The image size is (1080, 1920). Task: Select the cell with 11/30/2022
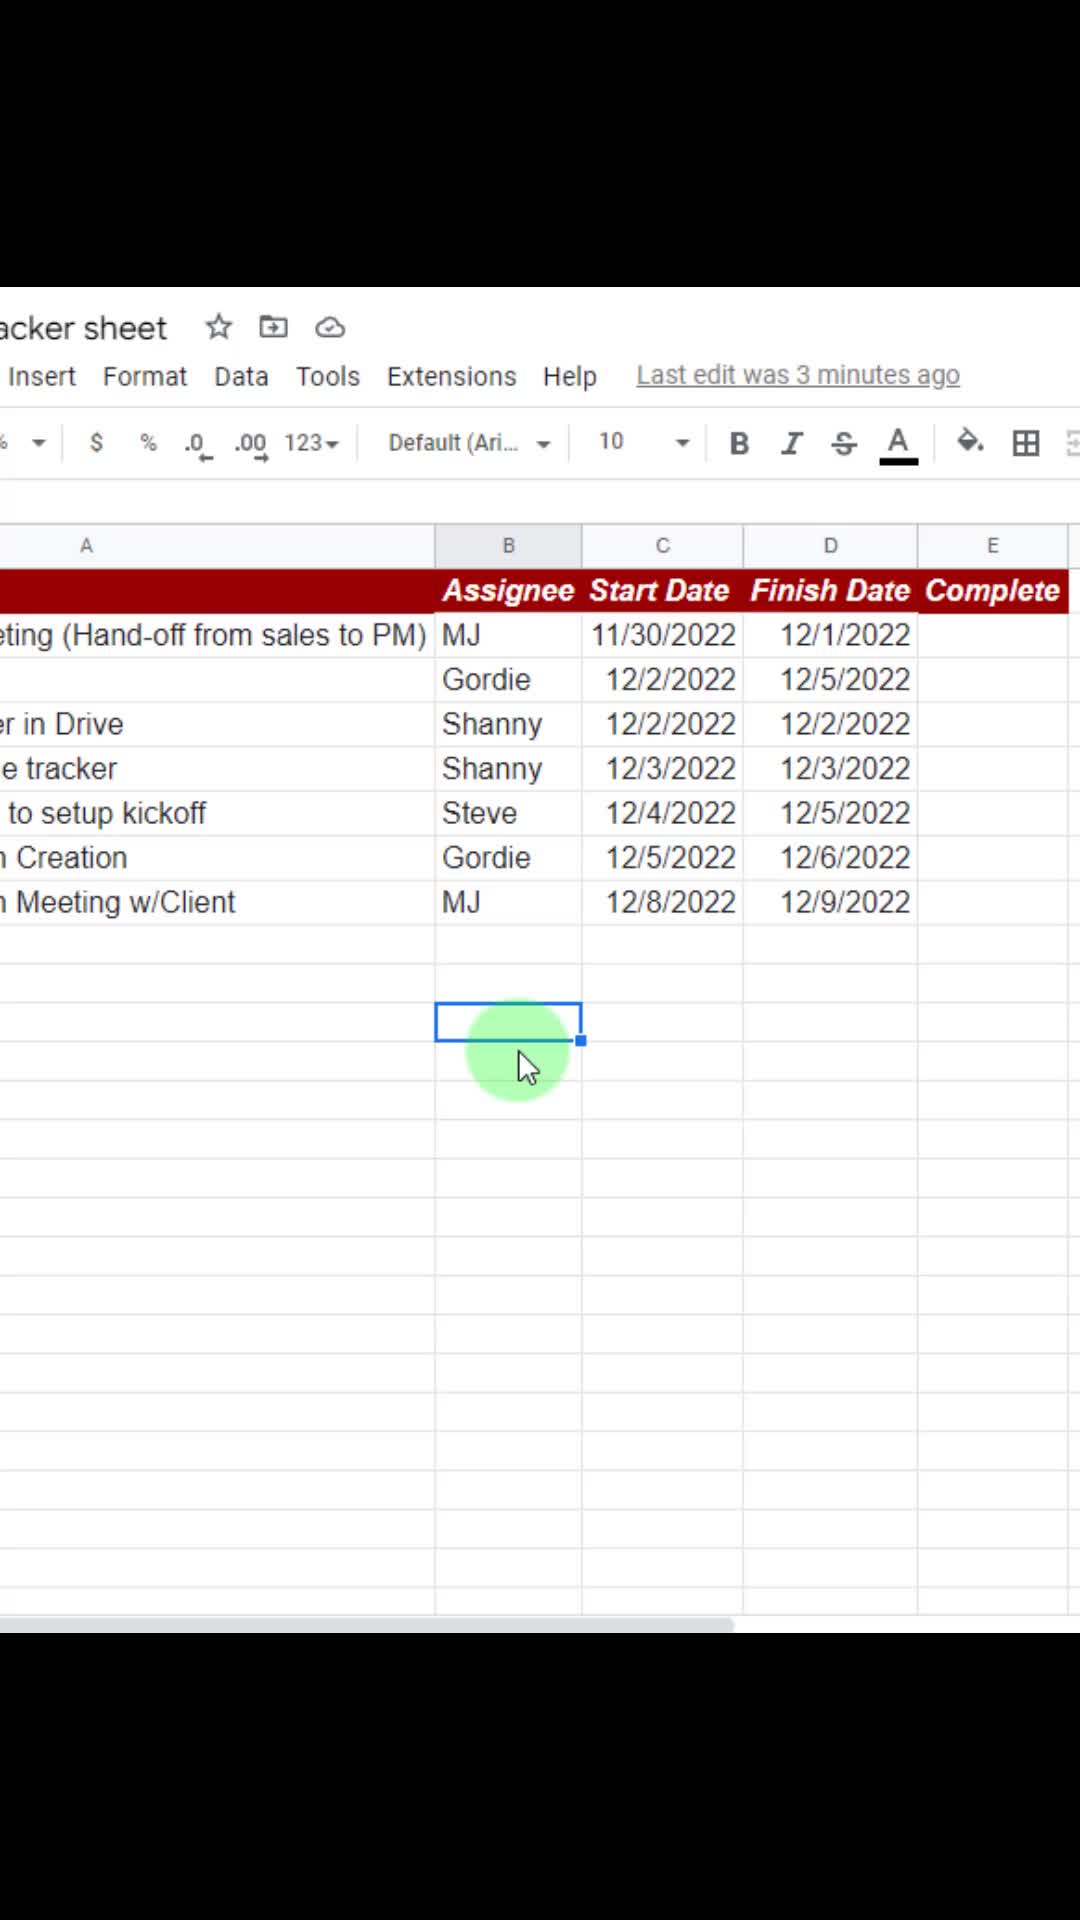coord(662,635)
